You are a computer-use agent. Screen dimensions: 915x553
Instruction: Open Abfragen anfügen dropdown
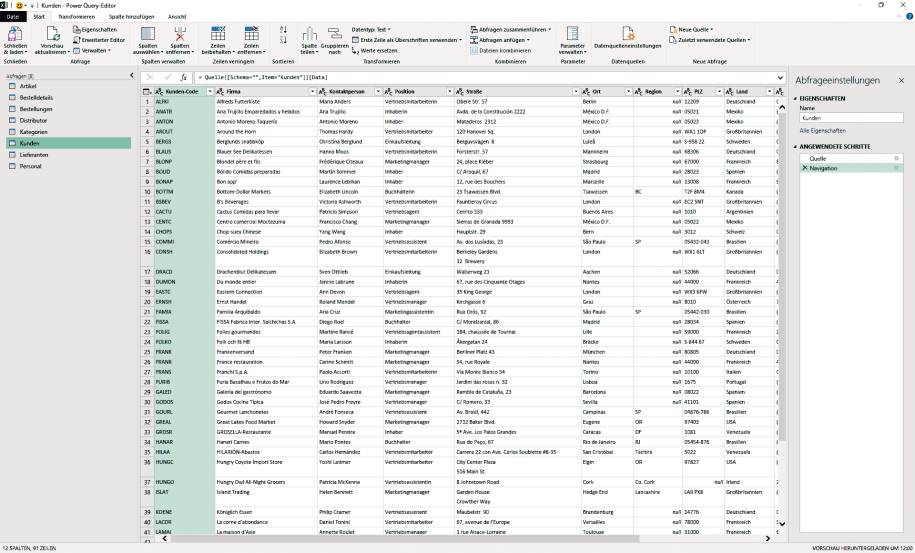pyautogui.click(x=500, y=40)
